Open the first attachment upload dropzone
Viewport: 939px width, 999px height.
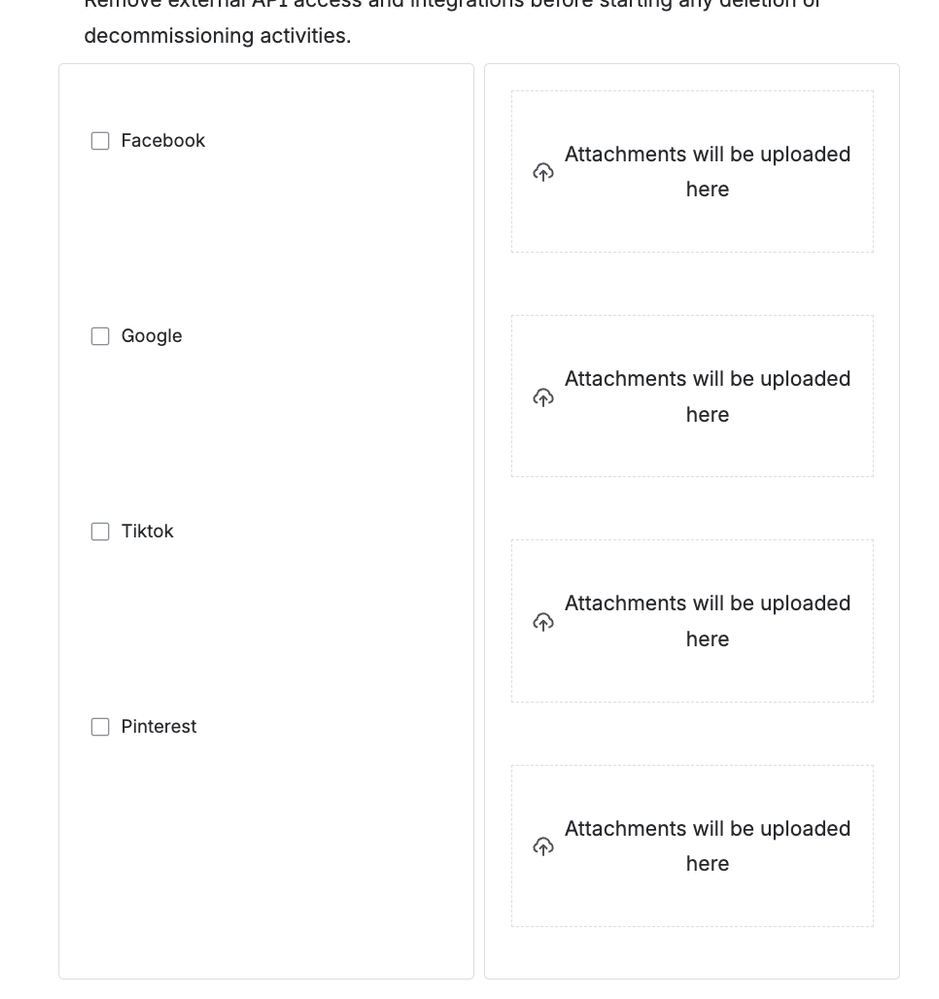[692, 172]
